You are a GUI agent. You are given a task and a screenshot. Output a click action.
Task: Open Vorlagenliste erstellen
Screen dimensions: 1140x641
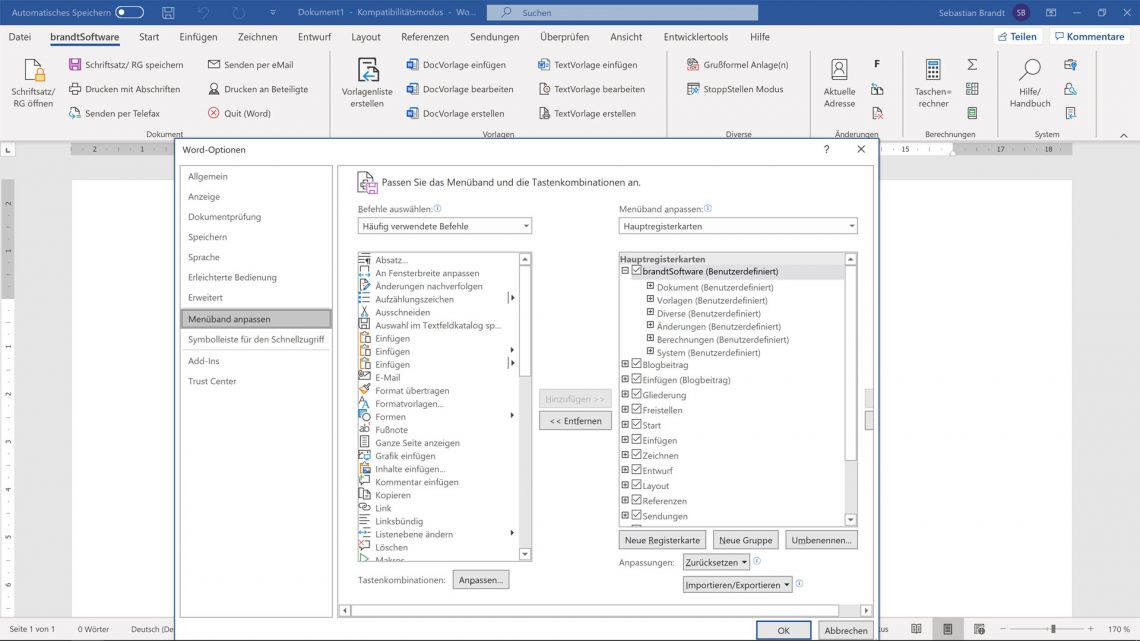(x=367, y=84)
